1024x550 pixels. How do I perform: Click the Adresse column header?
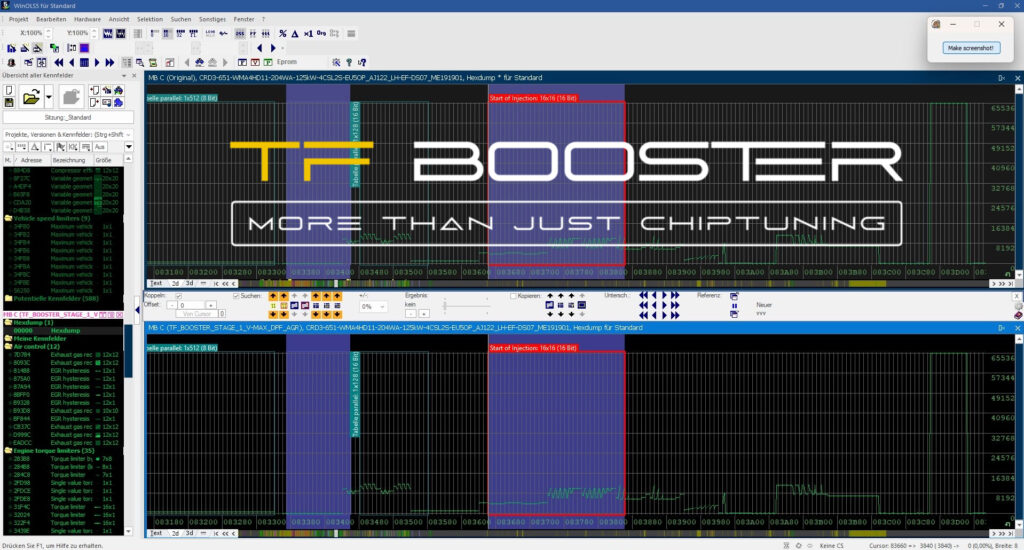tap(31, 159)
